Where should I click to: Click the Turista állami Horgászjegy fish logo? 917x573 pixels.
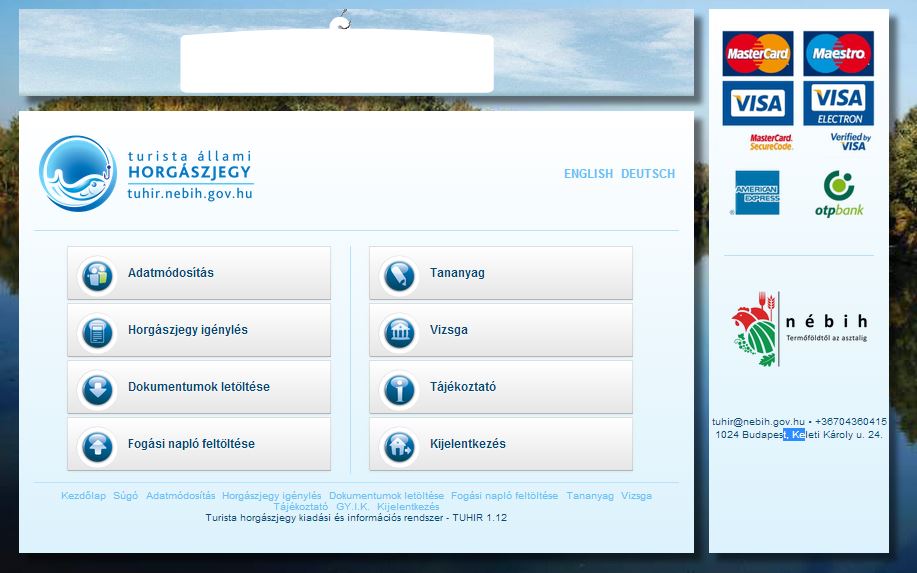click(77, 173)
